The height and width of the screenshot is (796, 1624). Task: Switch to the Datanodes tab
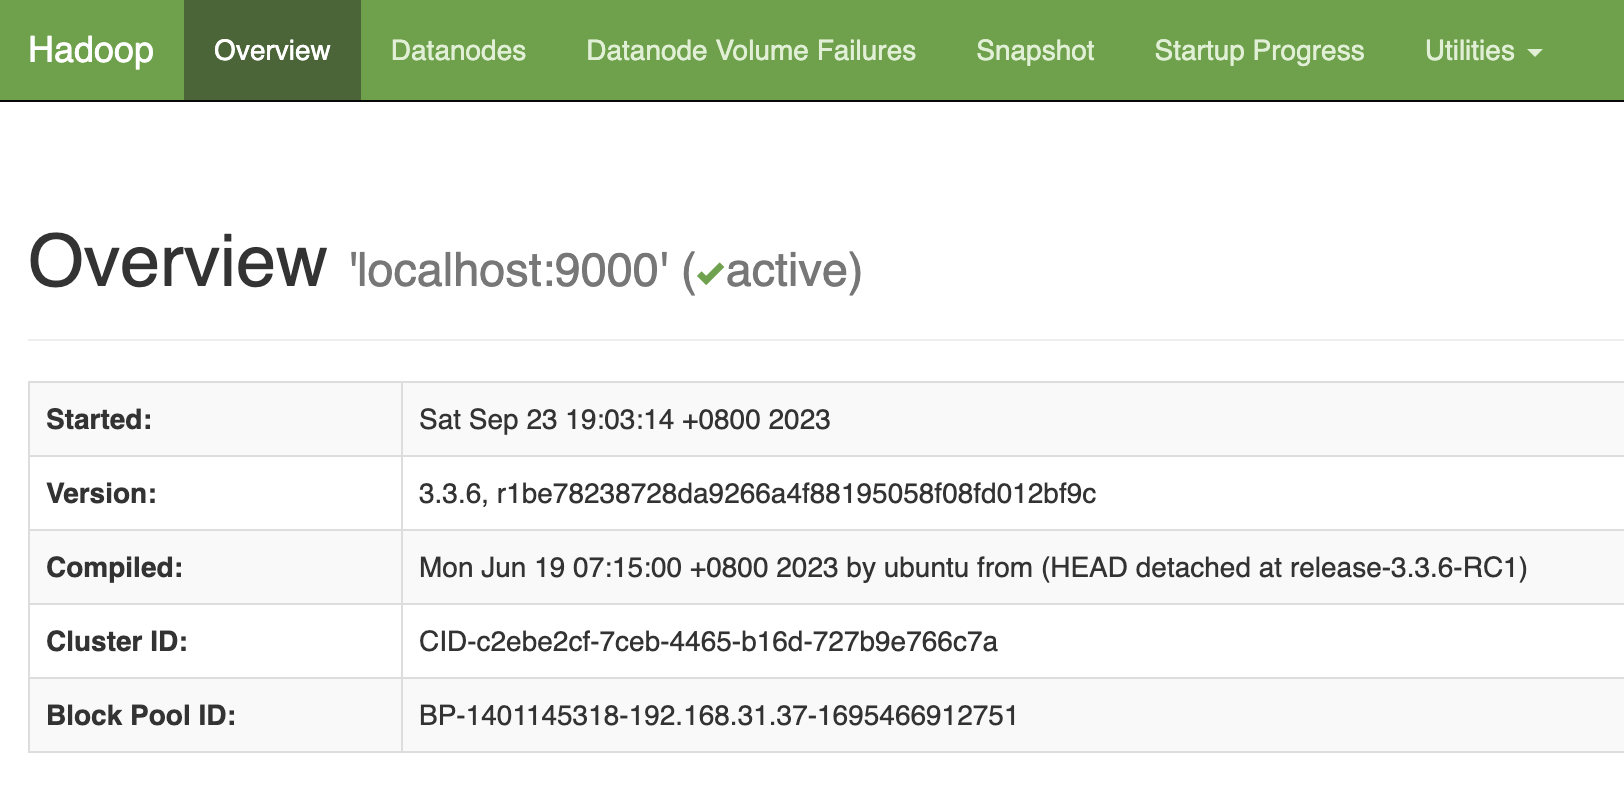[x=458, y=50]
